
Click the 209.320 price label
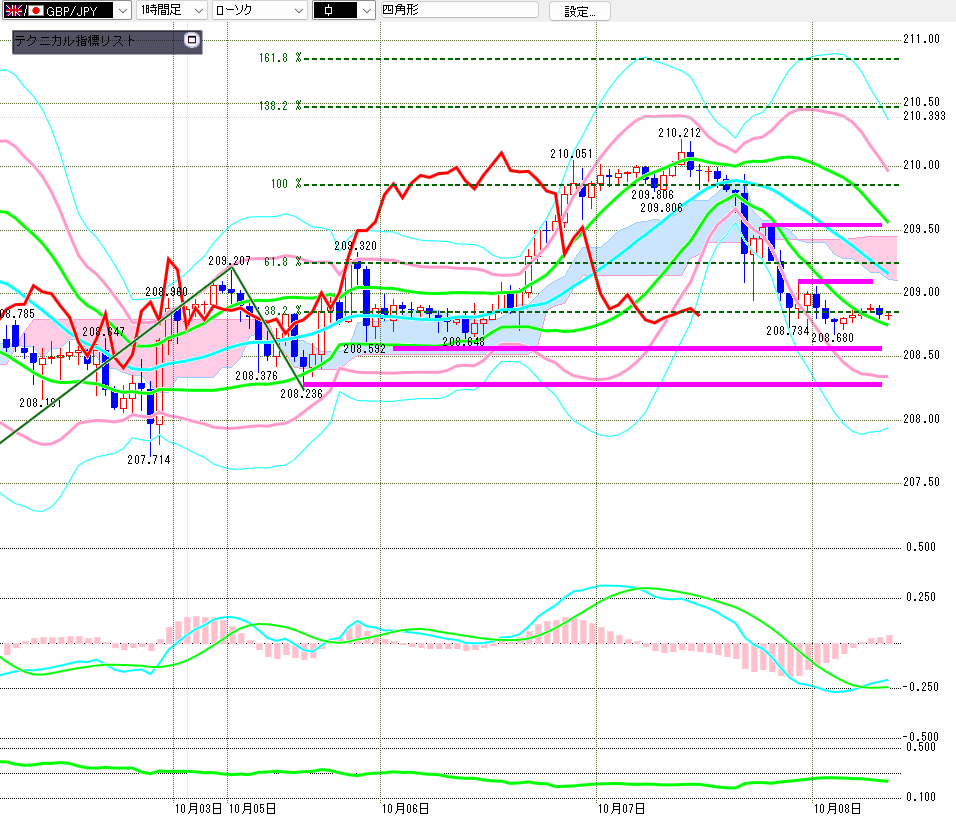(x=355, y=246)
